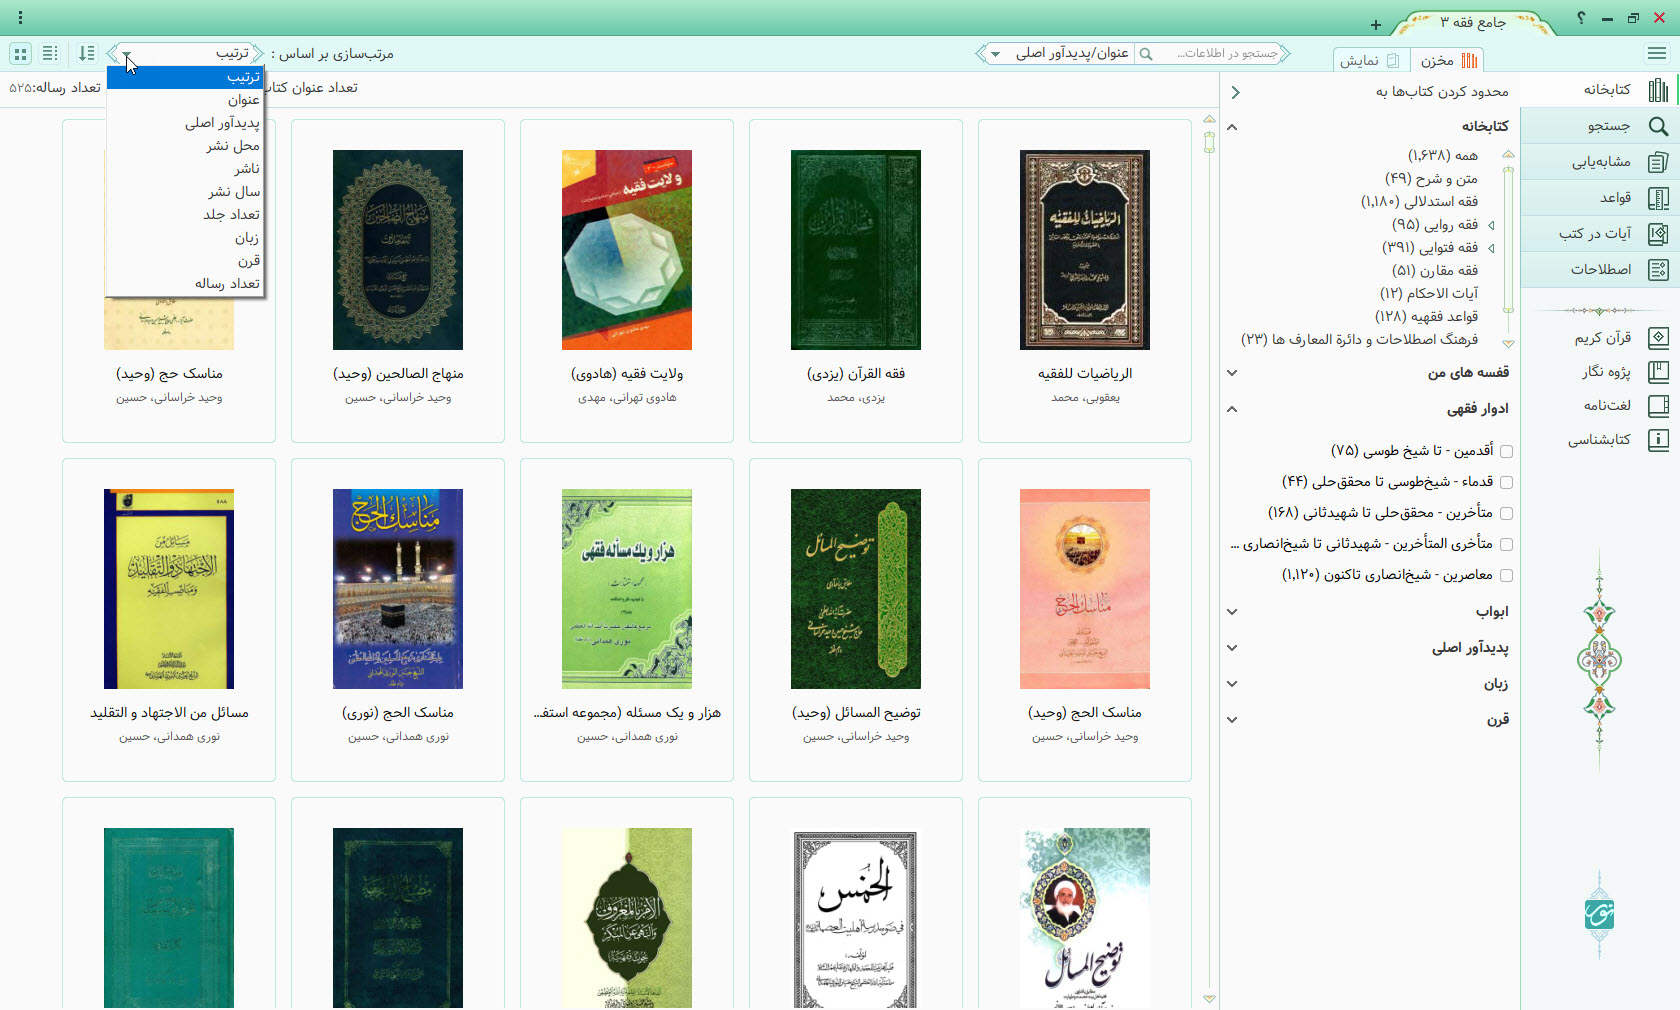
Task: Open the قواعد rules sidebar icon
Action: click(1658, 198)
